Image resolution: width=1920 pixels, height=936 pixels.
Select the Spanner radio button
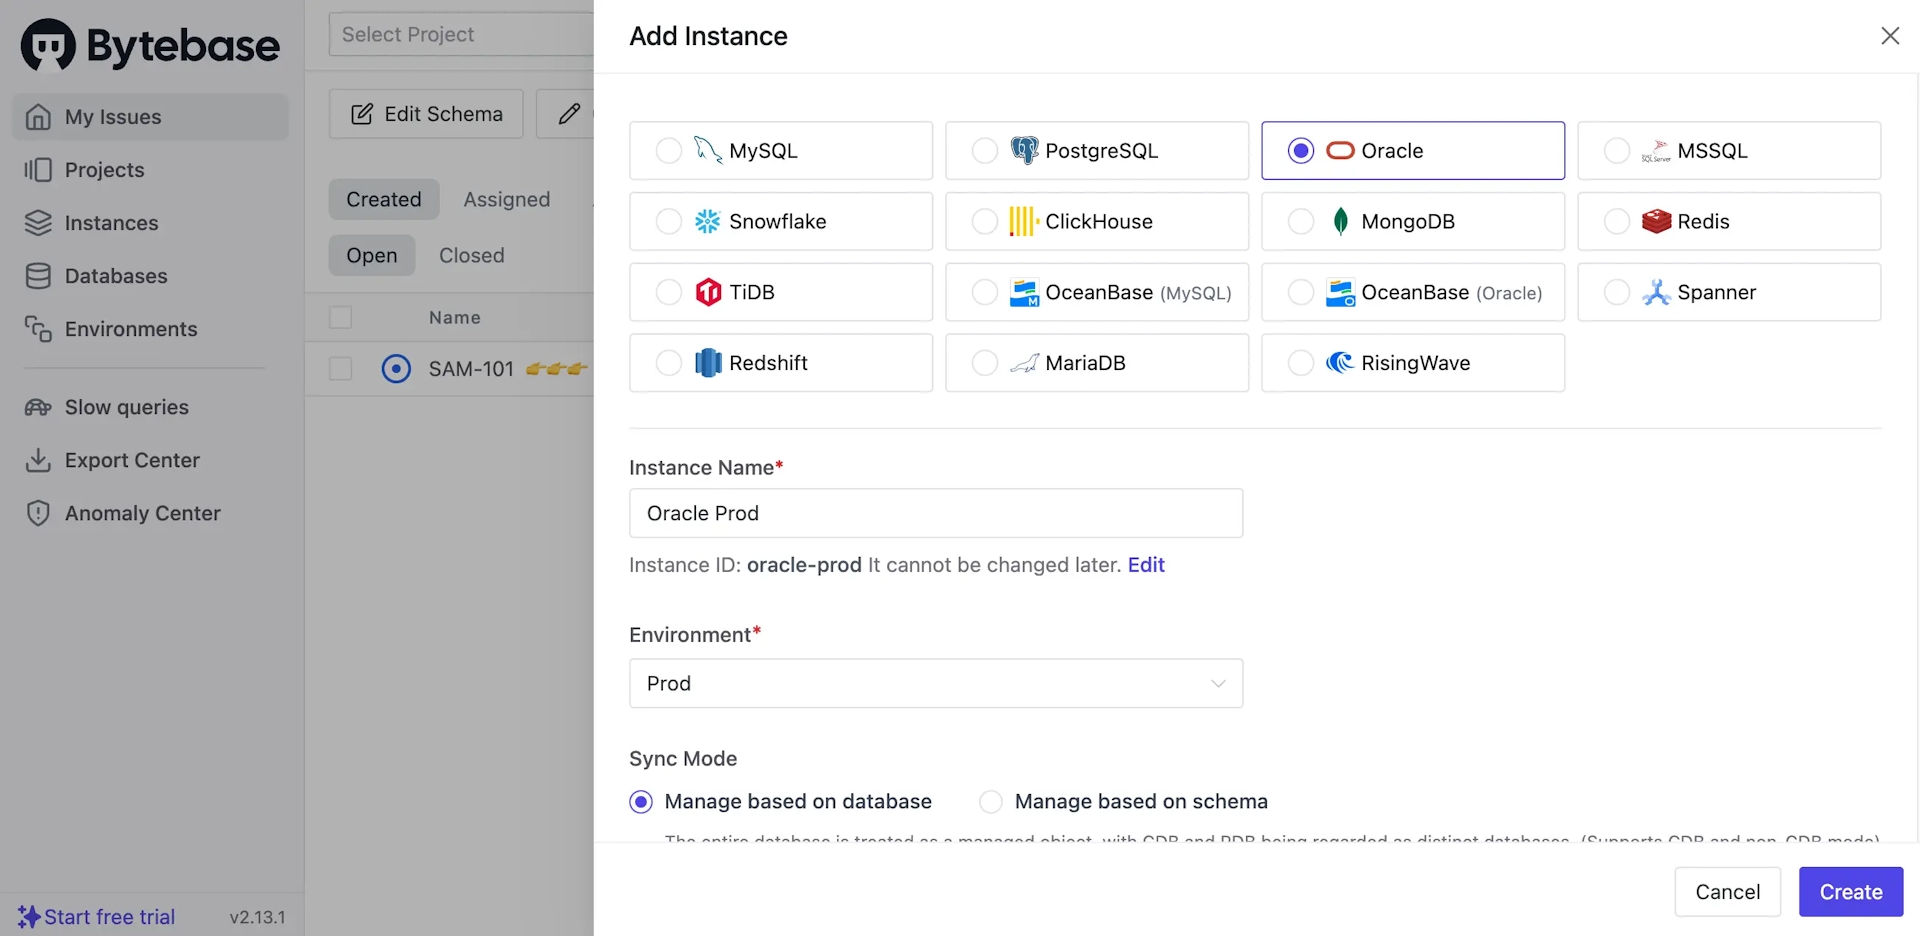coord(1617,292)
